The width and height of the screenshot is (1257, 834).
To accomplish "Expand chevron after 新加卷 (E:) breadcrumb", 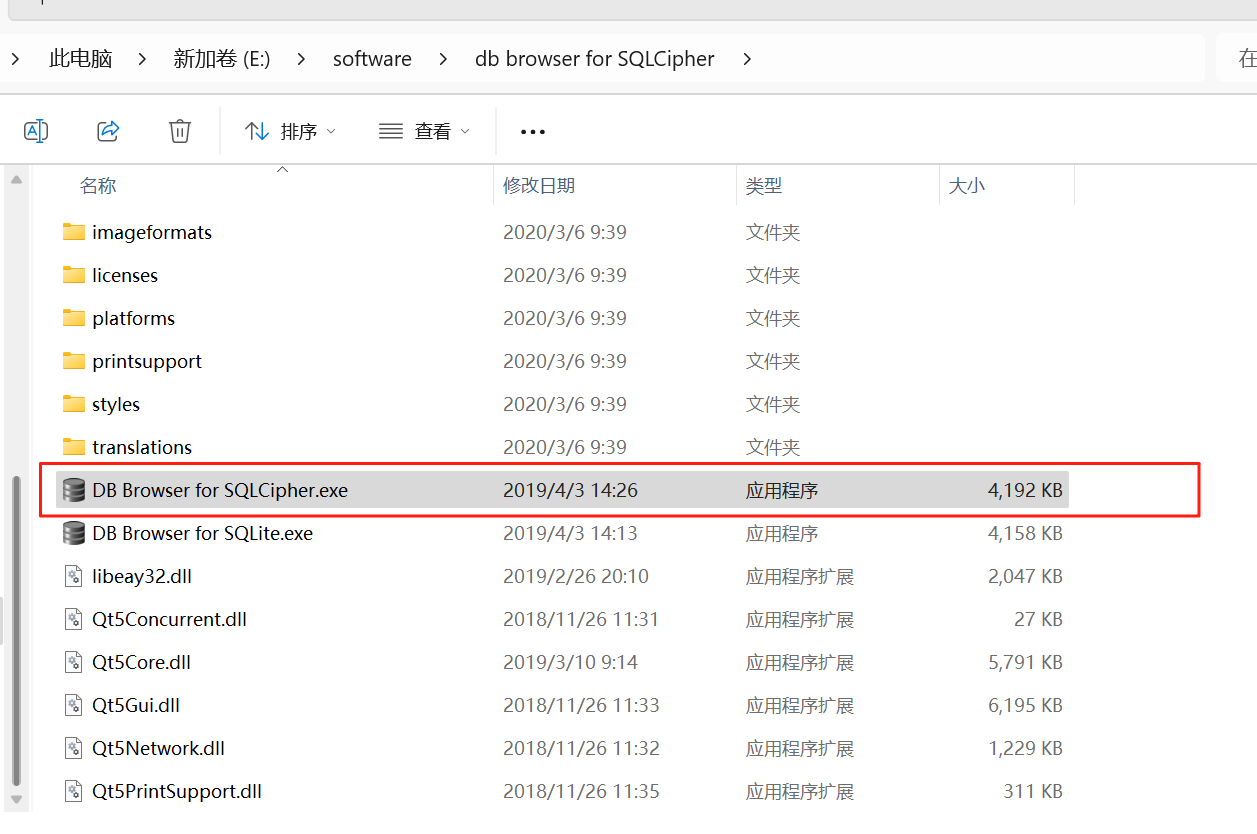I will point(301,59).
